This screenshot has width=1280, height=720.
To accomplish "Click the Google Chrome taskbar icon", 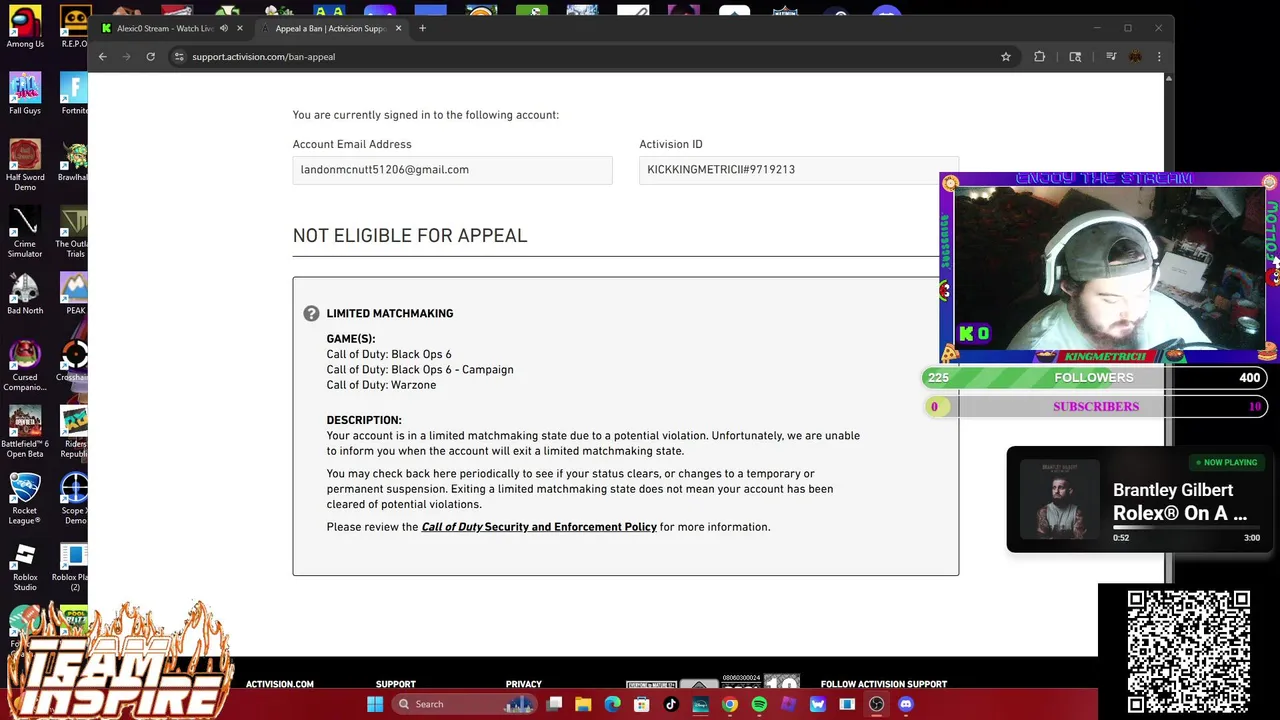I will (x=730, y=704).
